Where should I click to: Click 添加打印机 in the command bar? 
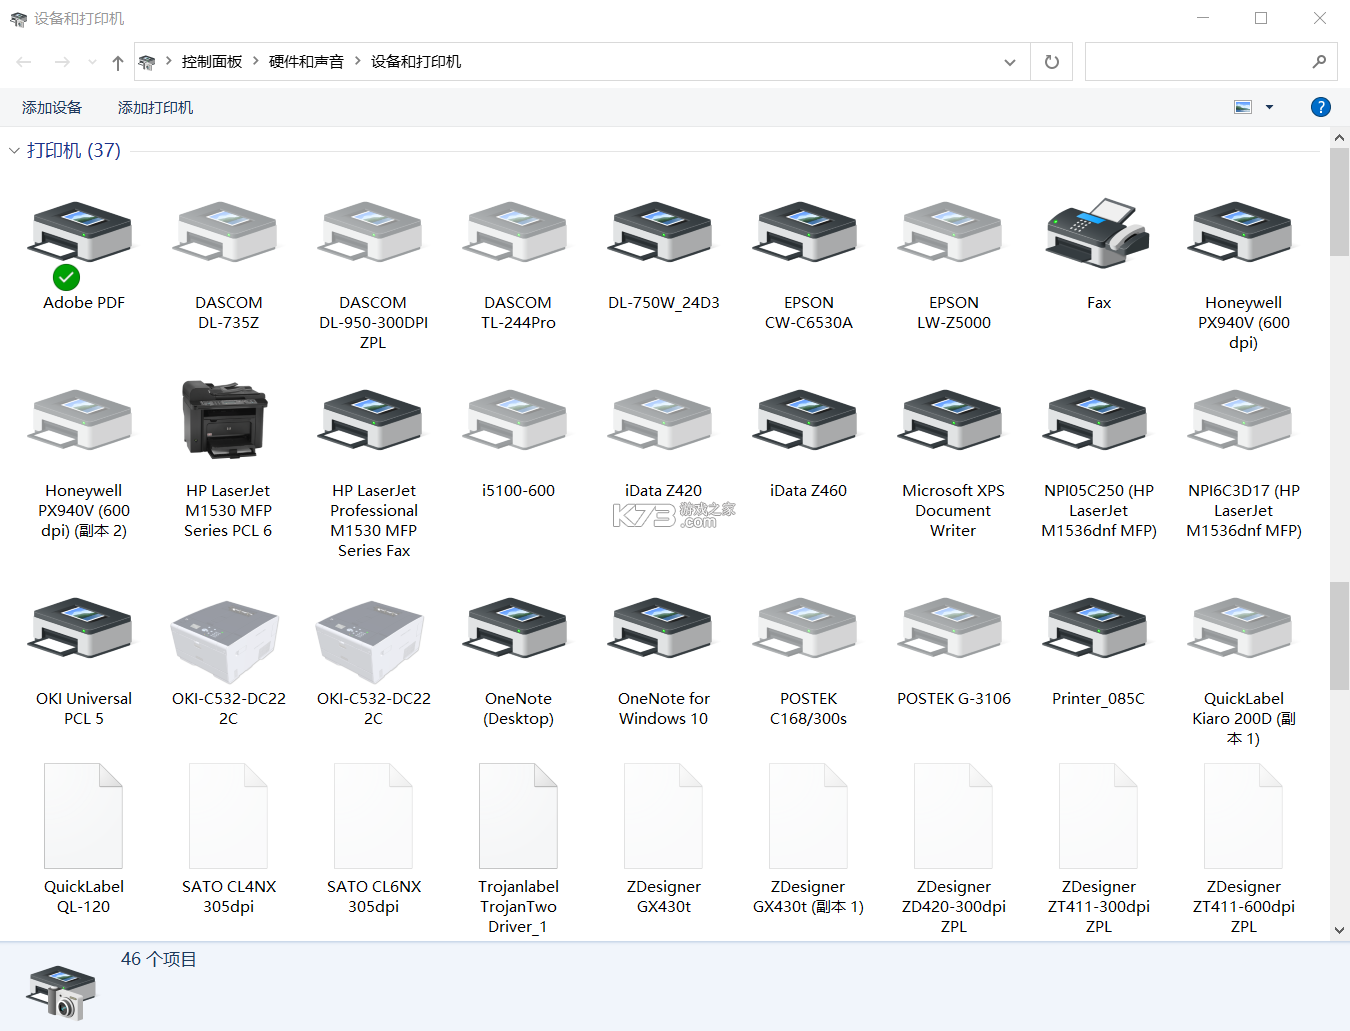(155, 107)
